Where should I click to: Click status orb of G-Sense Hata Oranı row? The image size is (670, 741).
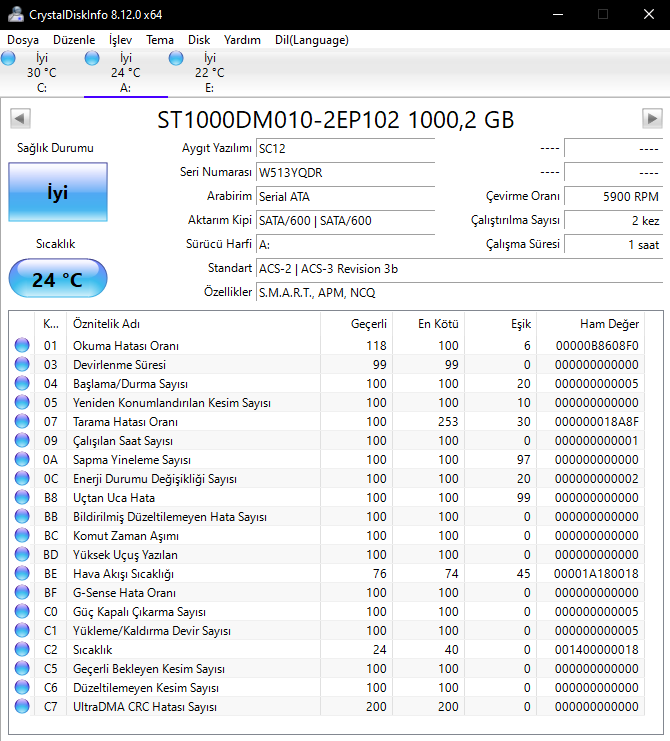pyautogui.click(x=22, y=592)
